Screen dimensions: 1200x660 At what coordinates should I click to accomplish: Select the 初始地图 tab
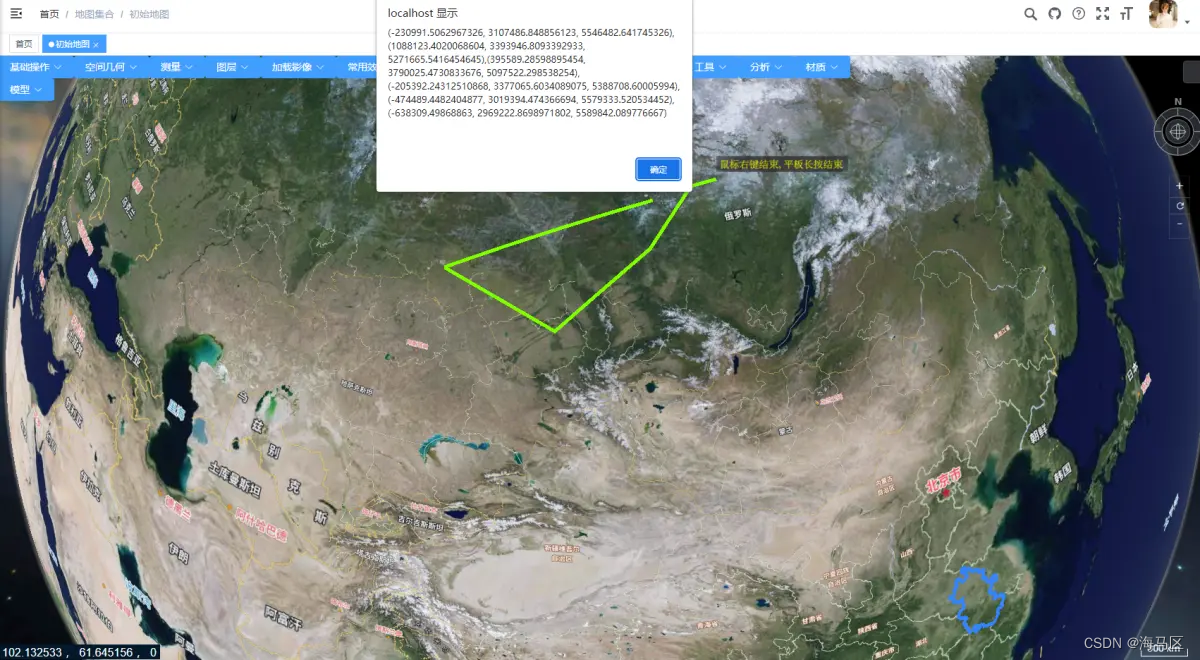[72, 44]
